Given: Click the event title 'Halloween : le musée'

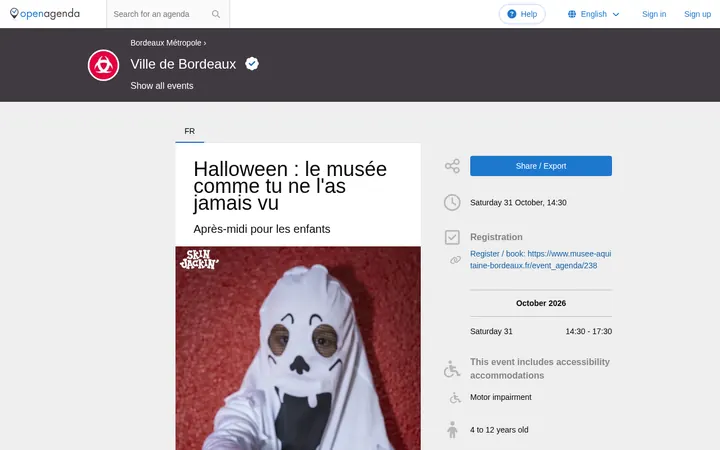Looking at the screenshot, I should click(290, 186).
